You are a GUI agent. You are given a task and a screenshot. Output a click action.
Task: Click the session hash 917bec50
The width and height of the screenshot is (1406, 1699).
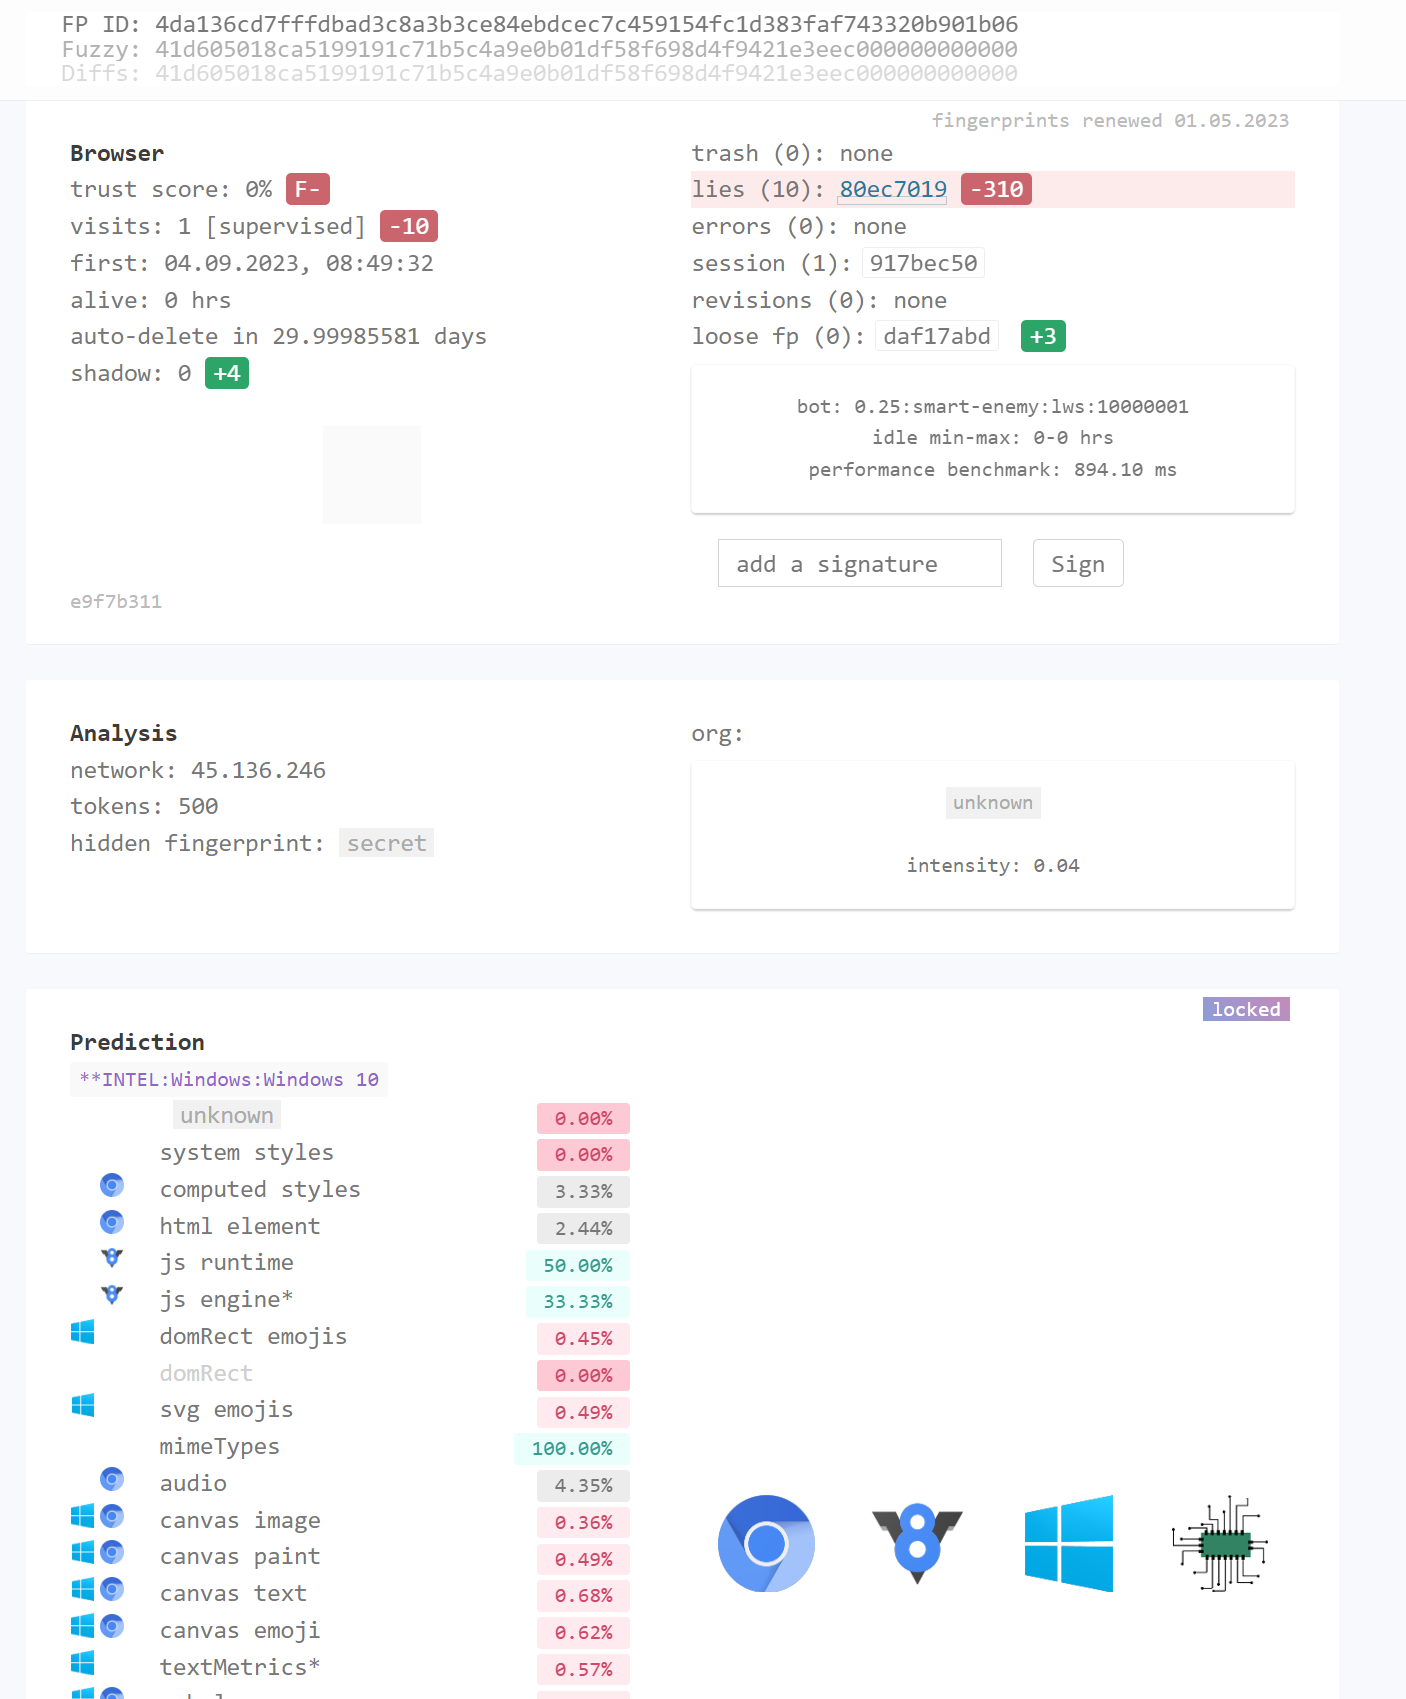point(922,263)
